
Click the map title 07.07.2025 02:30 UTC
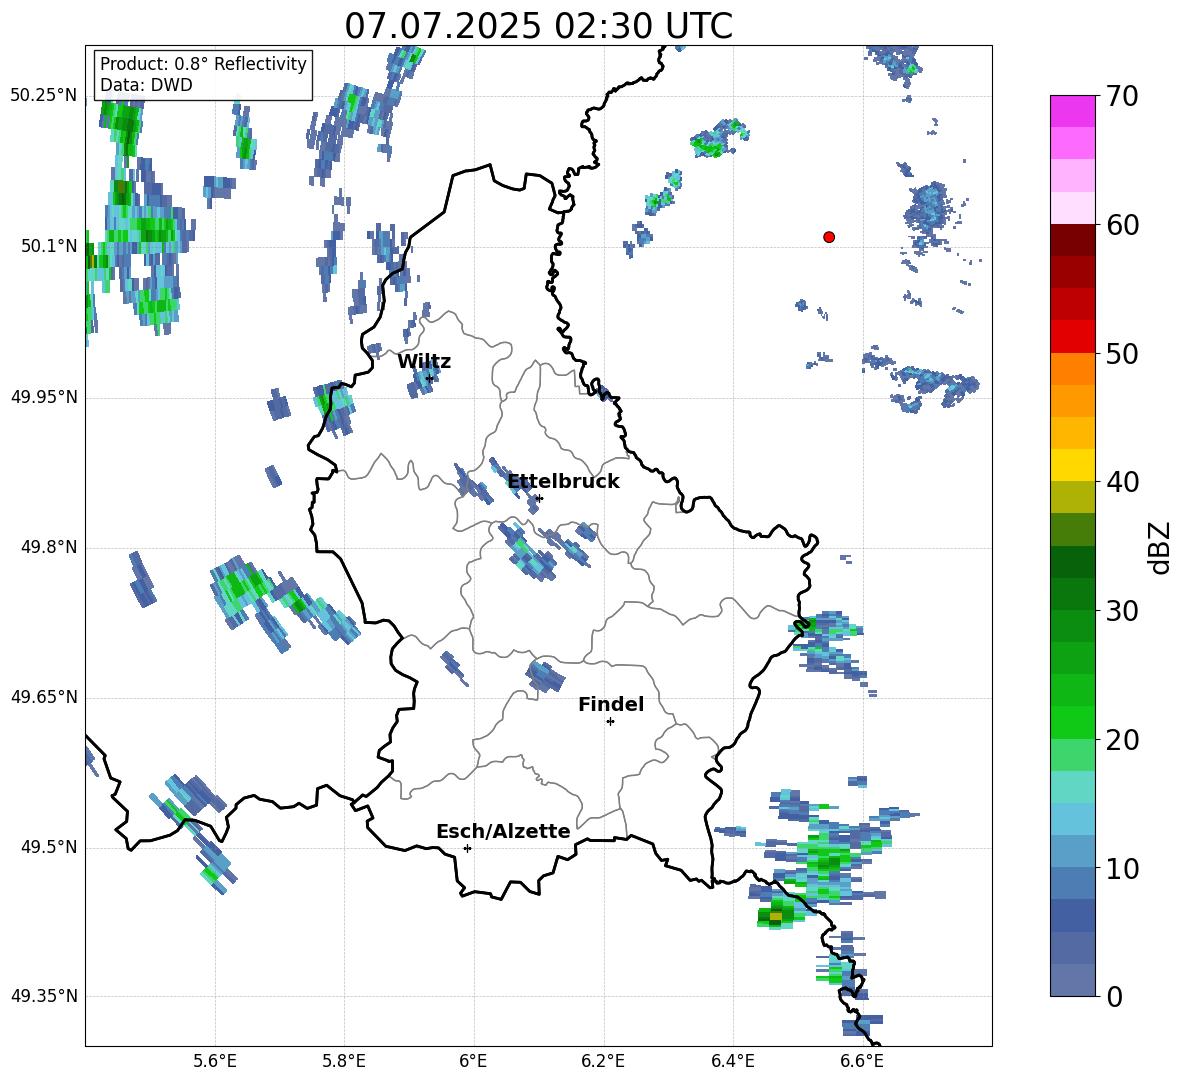[538, 26]
